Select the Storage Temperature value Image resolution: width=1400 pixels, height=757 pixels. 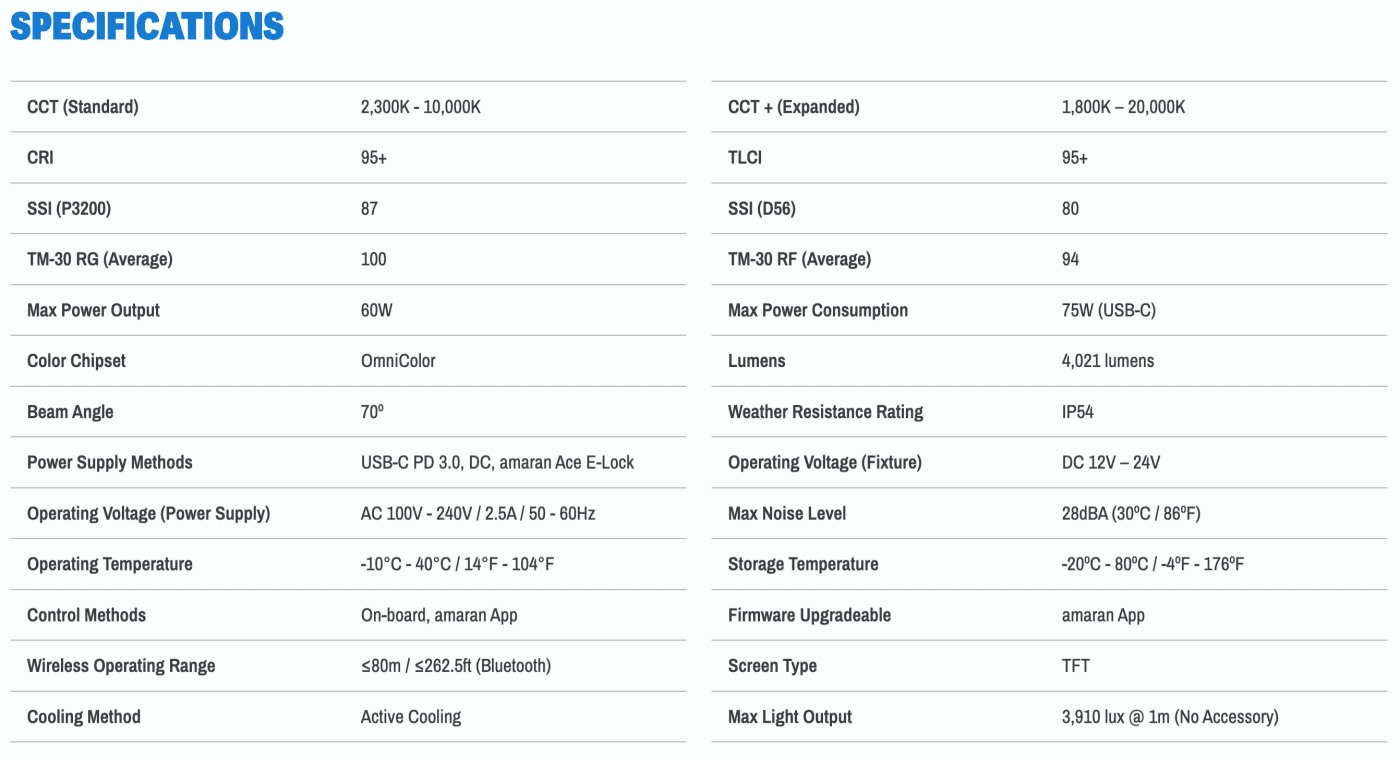pyautogui.click(x=1152, y=565)
